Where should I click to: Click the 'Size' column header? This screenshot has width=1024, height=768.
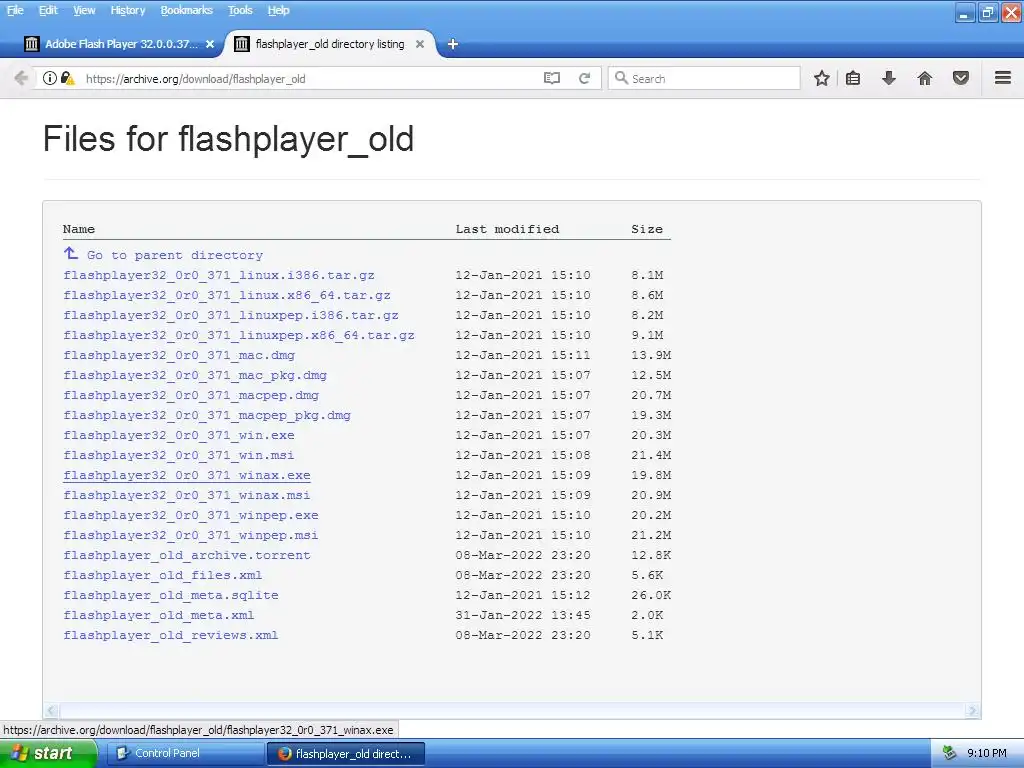pyautogui.click(x=647, y=229)
